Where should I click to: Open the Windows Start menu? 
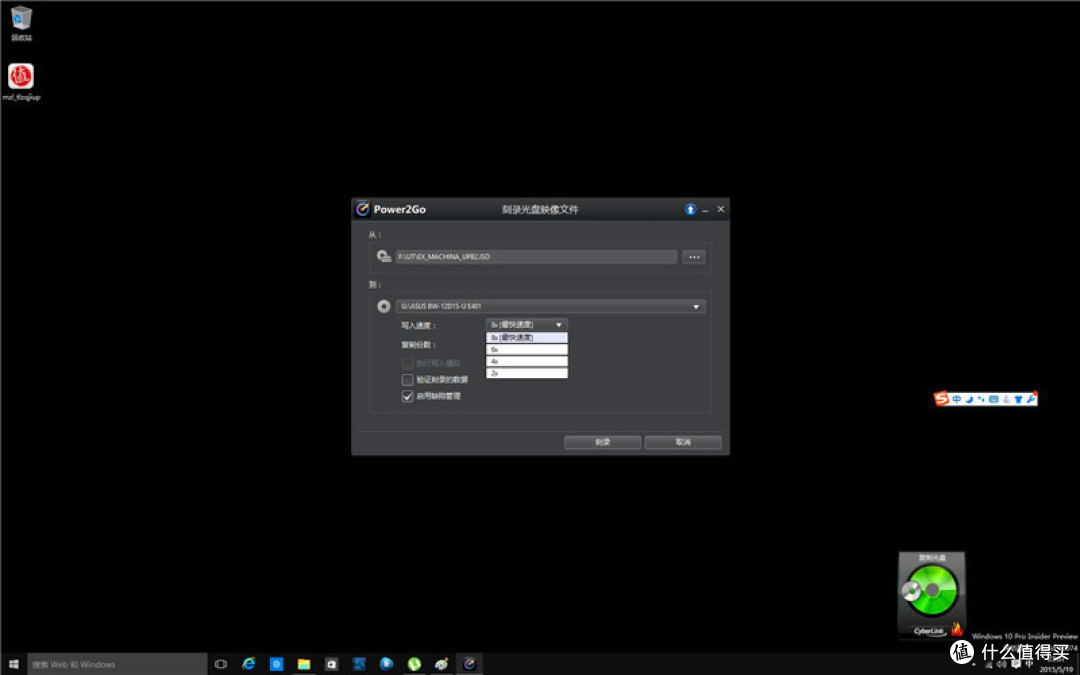pyautogui.click(x=13, y=664)
